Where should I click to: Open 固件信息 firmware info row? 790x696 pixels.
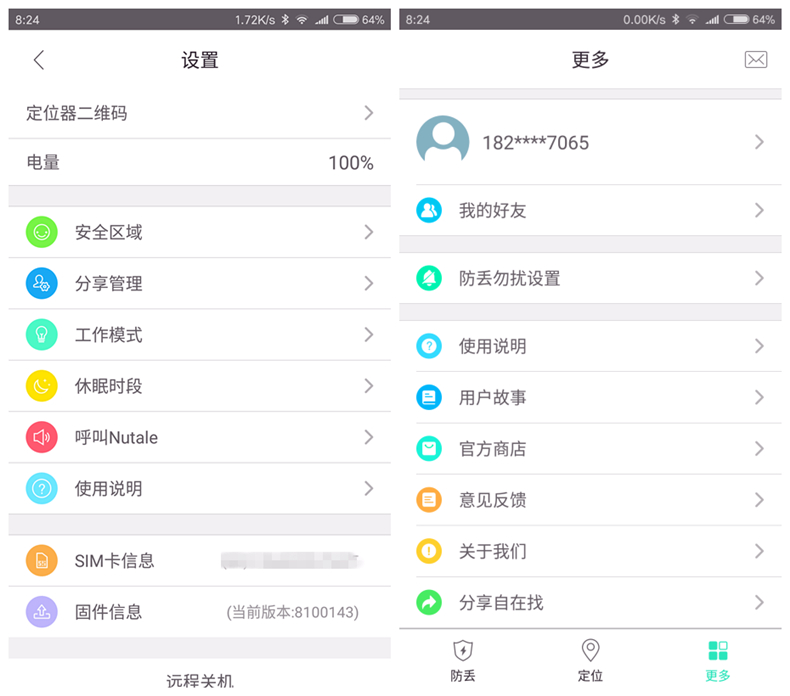(x=200, y=612)
